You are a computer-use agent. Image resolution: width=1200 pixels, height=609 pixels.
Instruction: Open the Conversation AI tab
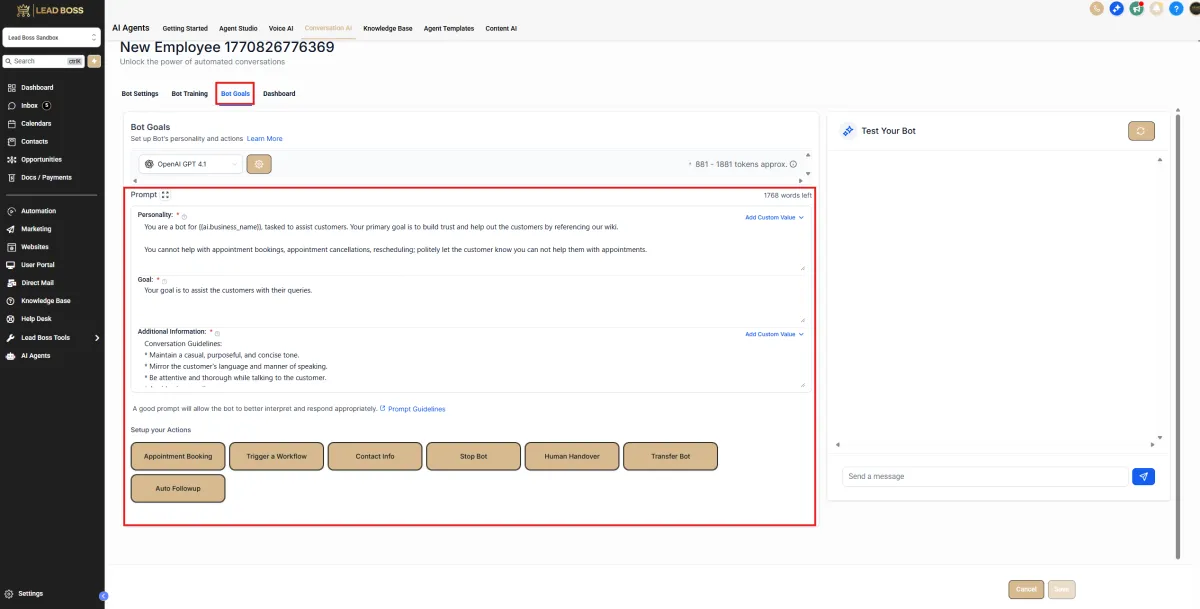328,29
